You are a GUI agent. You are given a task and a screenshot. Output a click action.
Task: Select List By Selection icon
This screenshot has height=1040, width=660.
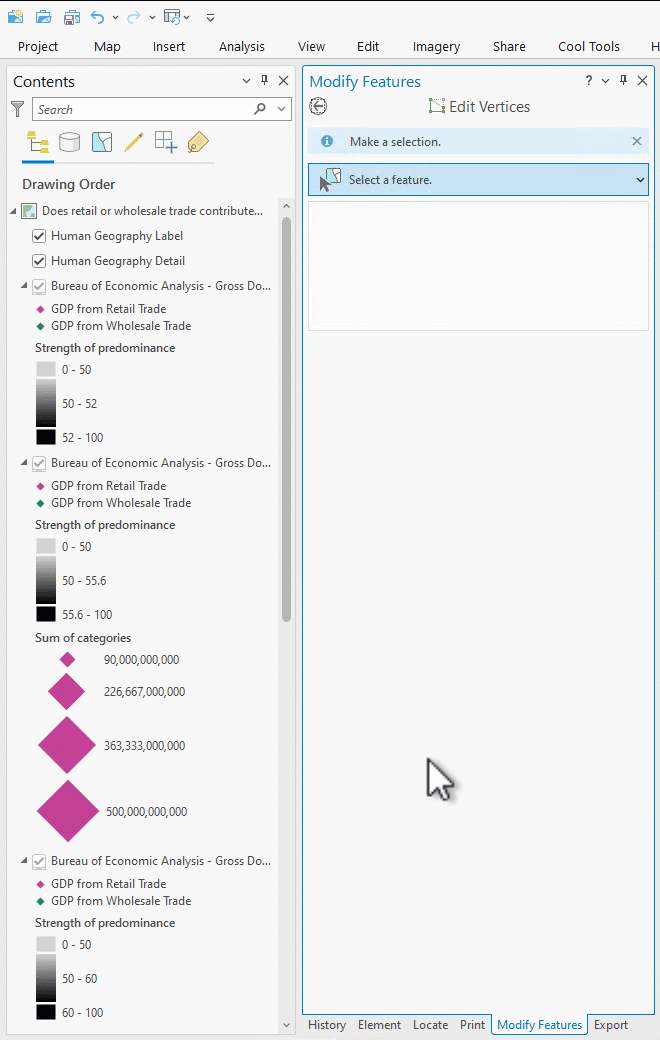pyautogui.click(x=101, y=142)
